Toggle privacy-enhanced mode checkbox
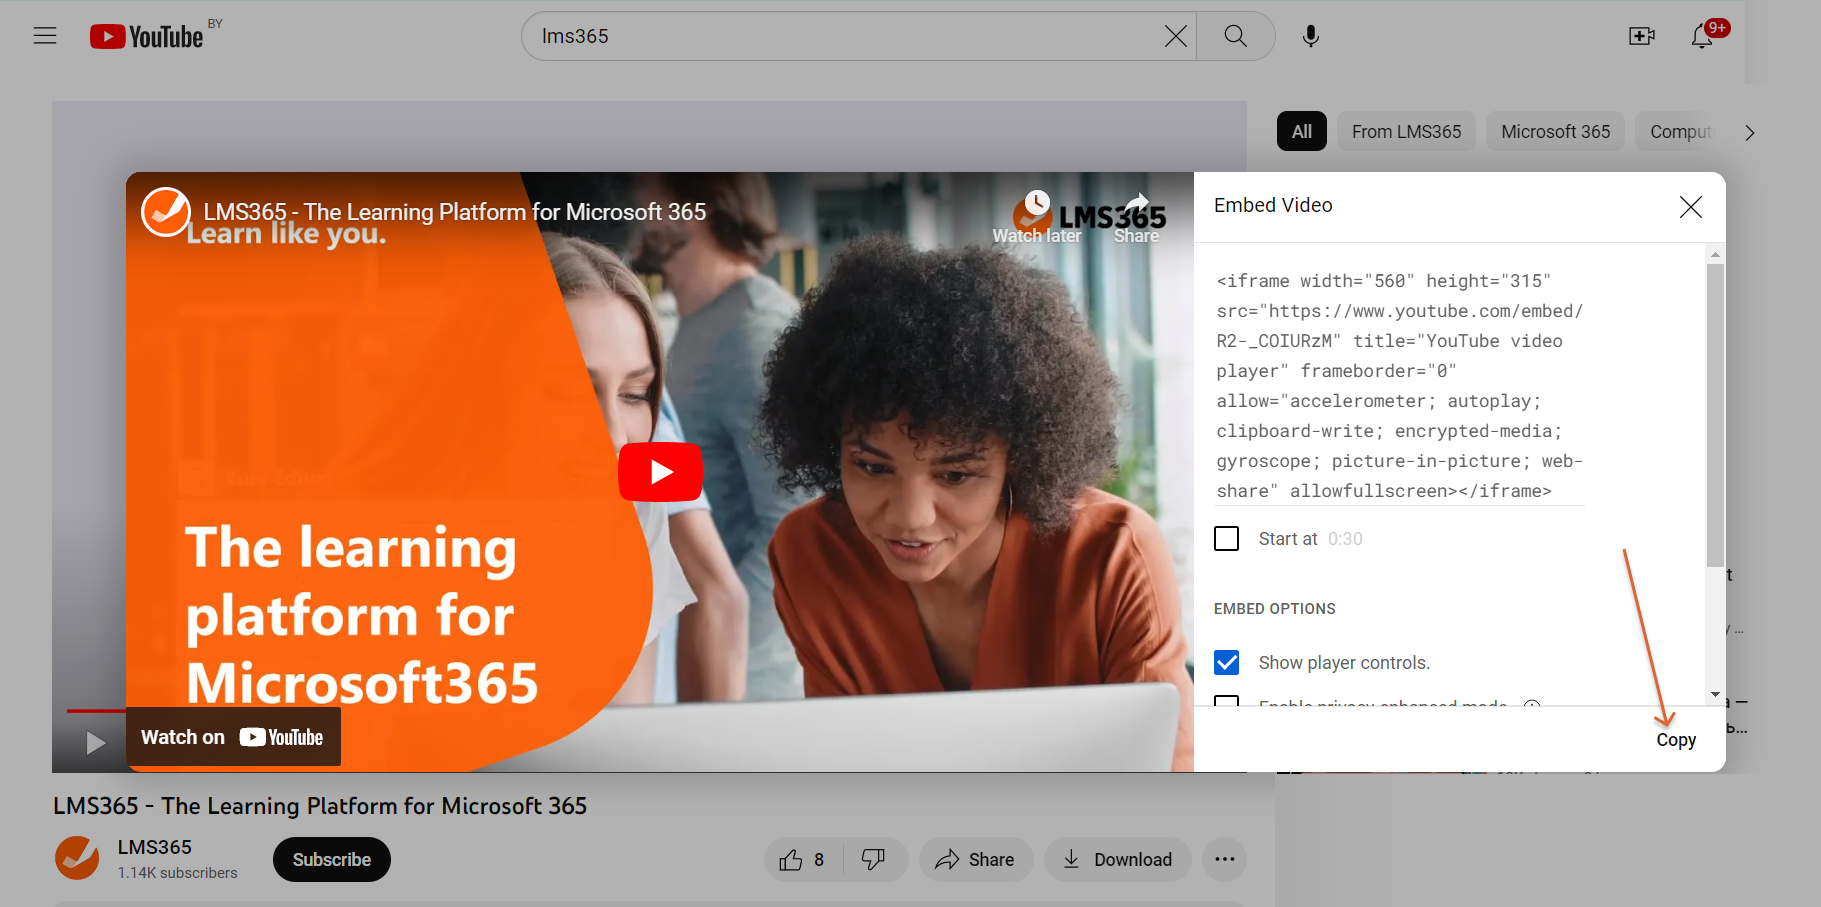 click(1226, 701)
